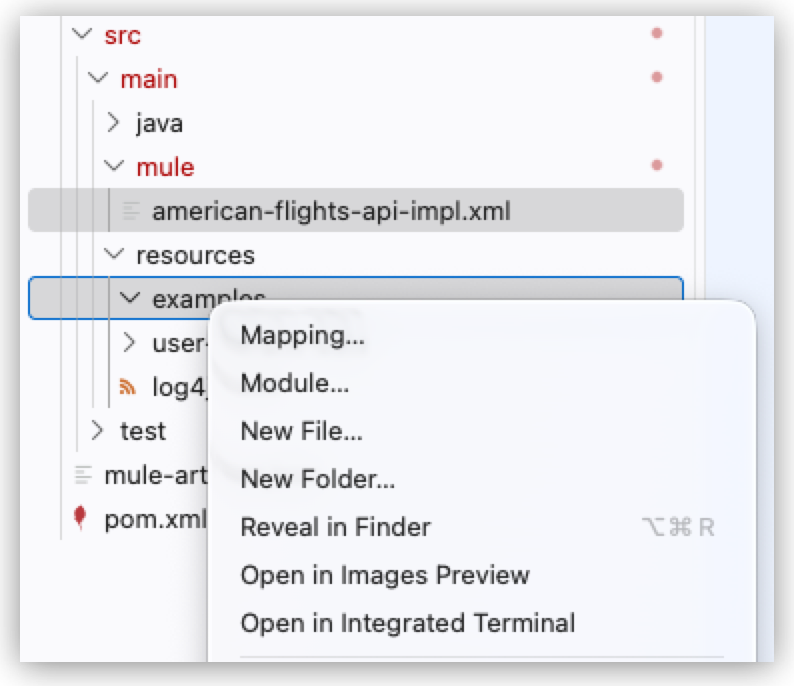Image resolution: width=794 pixels, height=686 pixels.
Task: Click the modified dot on the src row
Action: point(657,33)
